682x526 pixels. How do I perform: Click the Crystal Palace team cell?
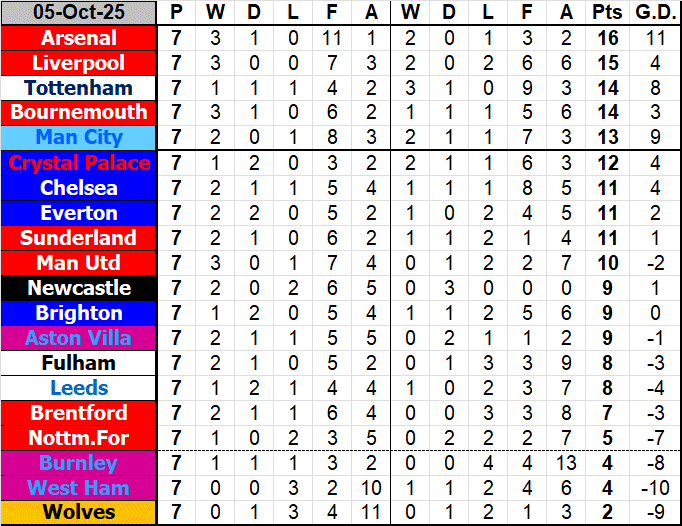click(x=79, y=163)
